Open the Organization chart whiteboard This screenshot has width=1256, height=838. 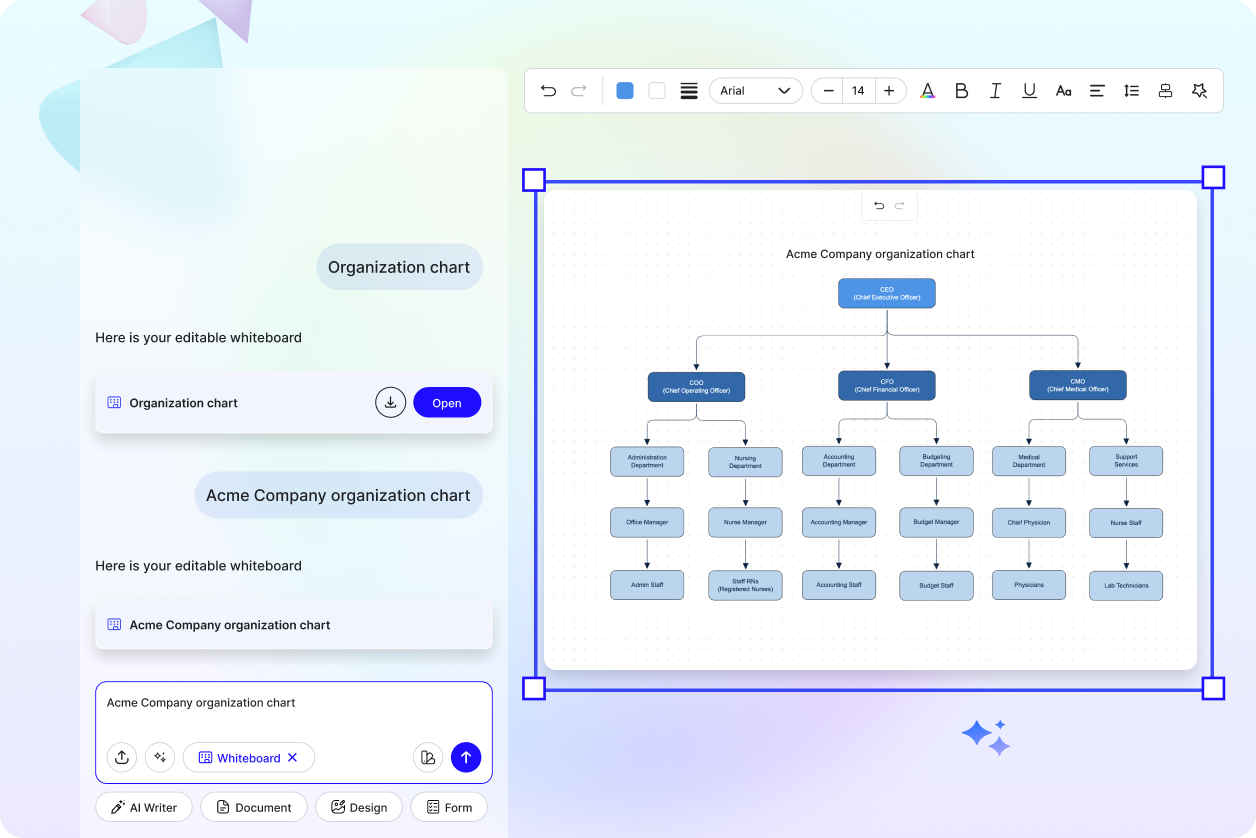[x=447, y=402]
